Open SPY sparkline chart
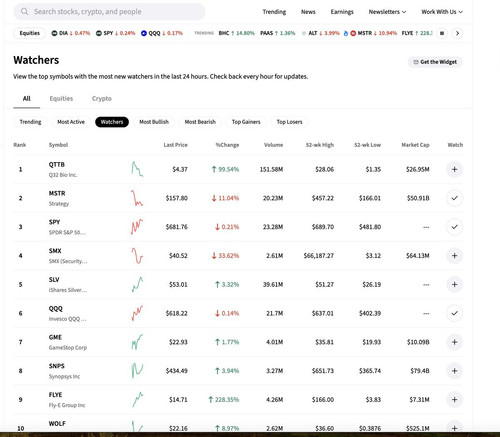Image resolution: width=500 pixels, height=437 pixels. coord(137,227)
